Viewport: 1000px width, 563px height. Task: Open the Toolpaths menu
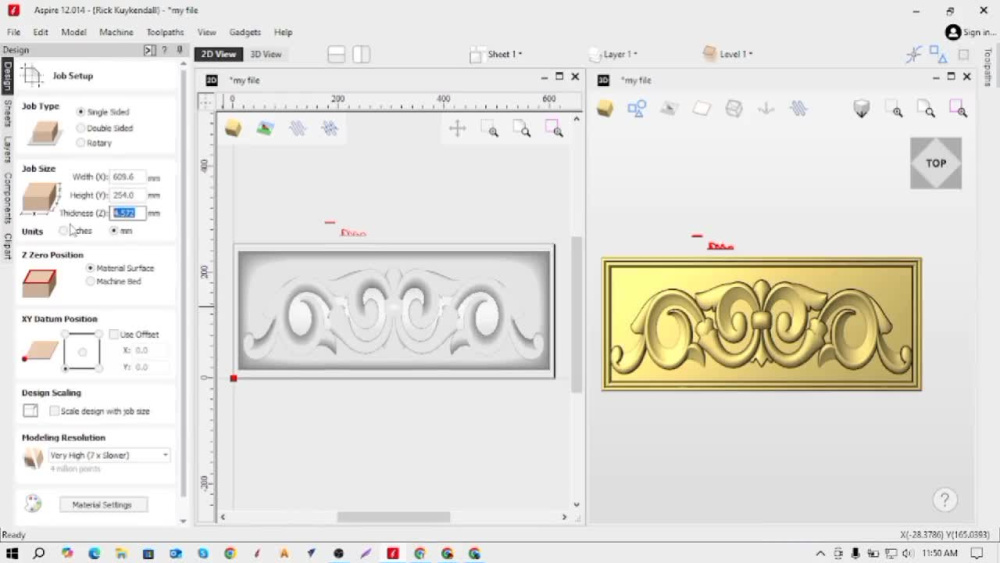point(165,32)
